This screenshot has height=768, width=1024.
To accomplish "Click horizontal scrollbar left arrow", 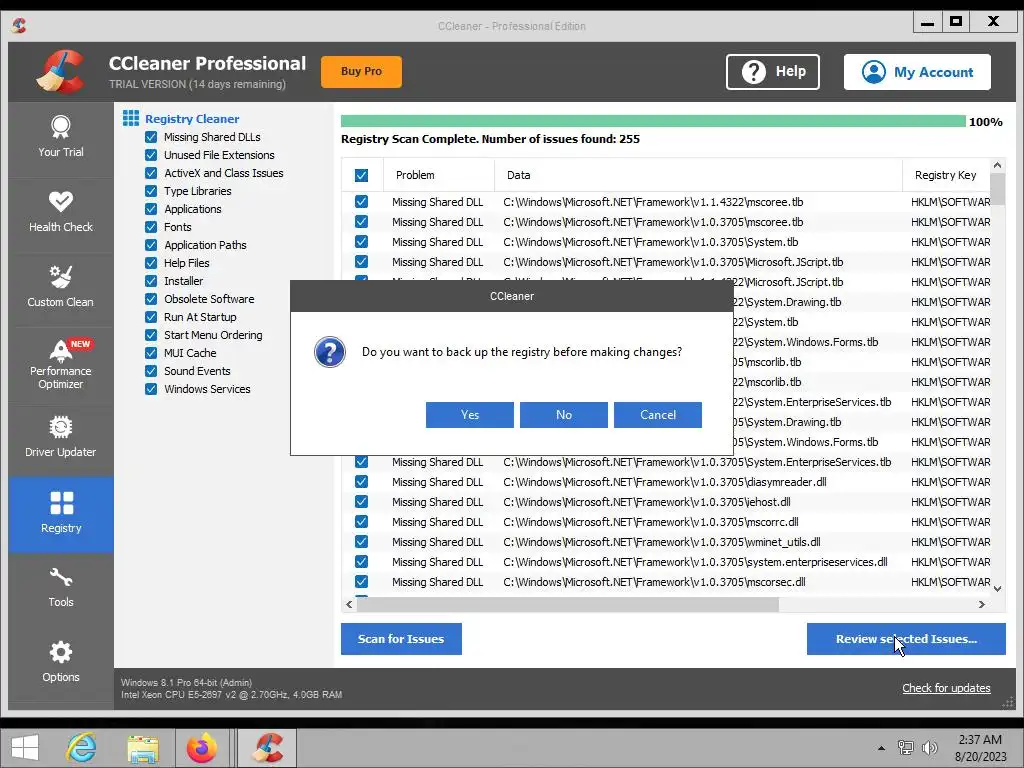I will pos(349,605).
